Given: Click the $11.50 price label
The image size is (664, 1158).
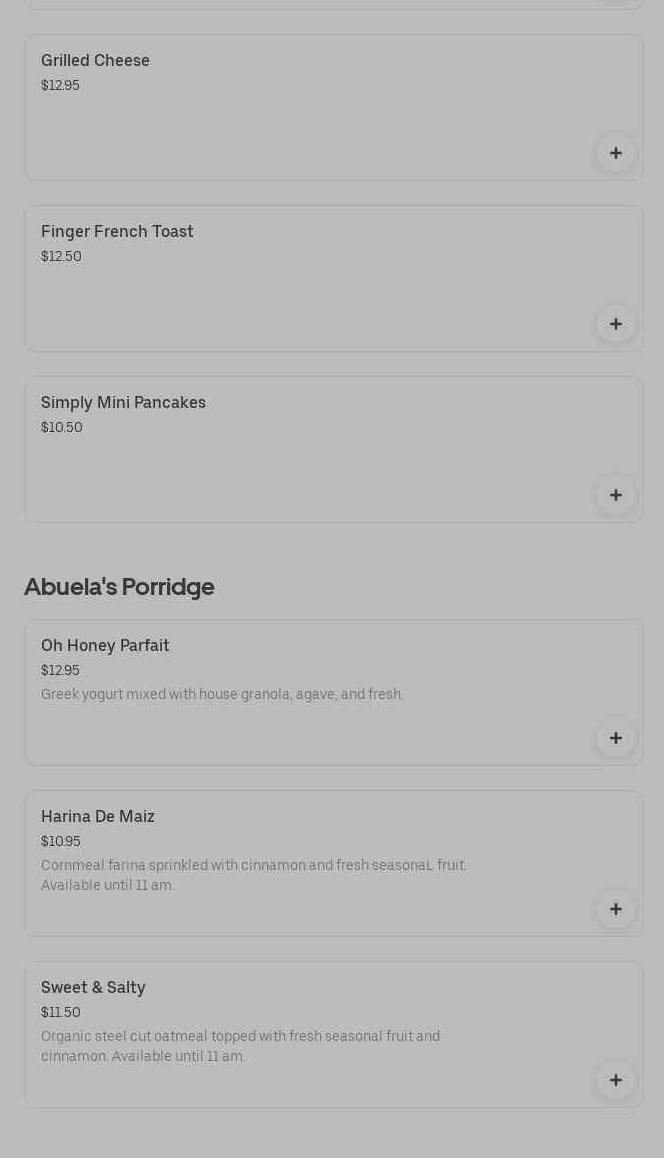Looking at the screenshot, I should (61, 1013).
